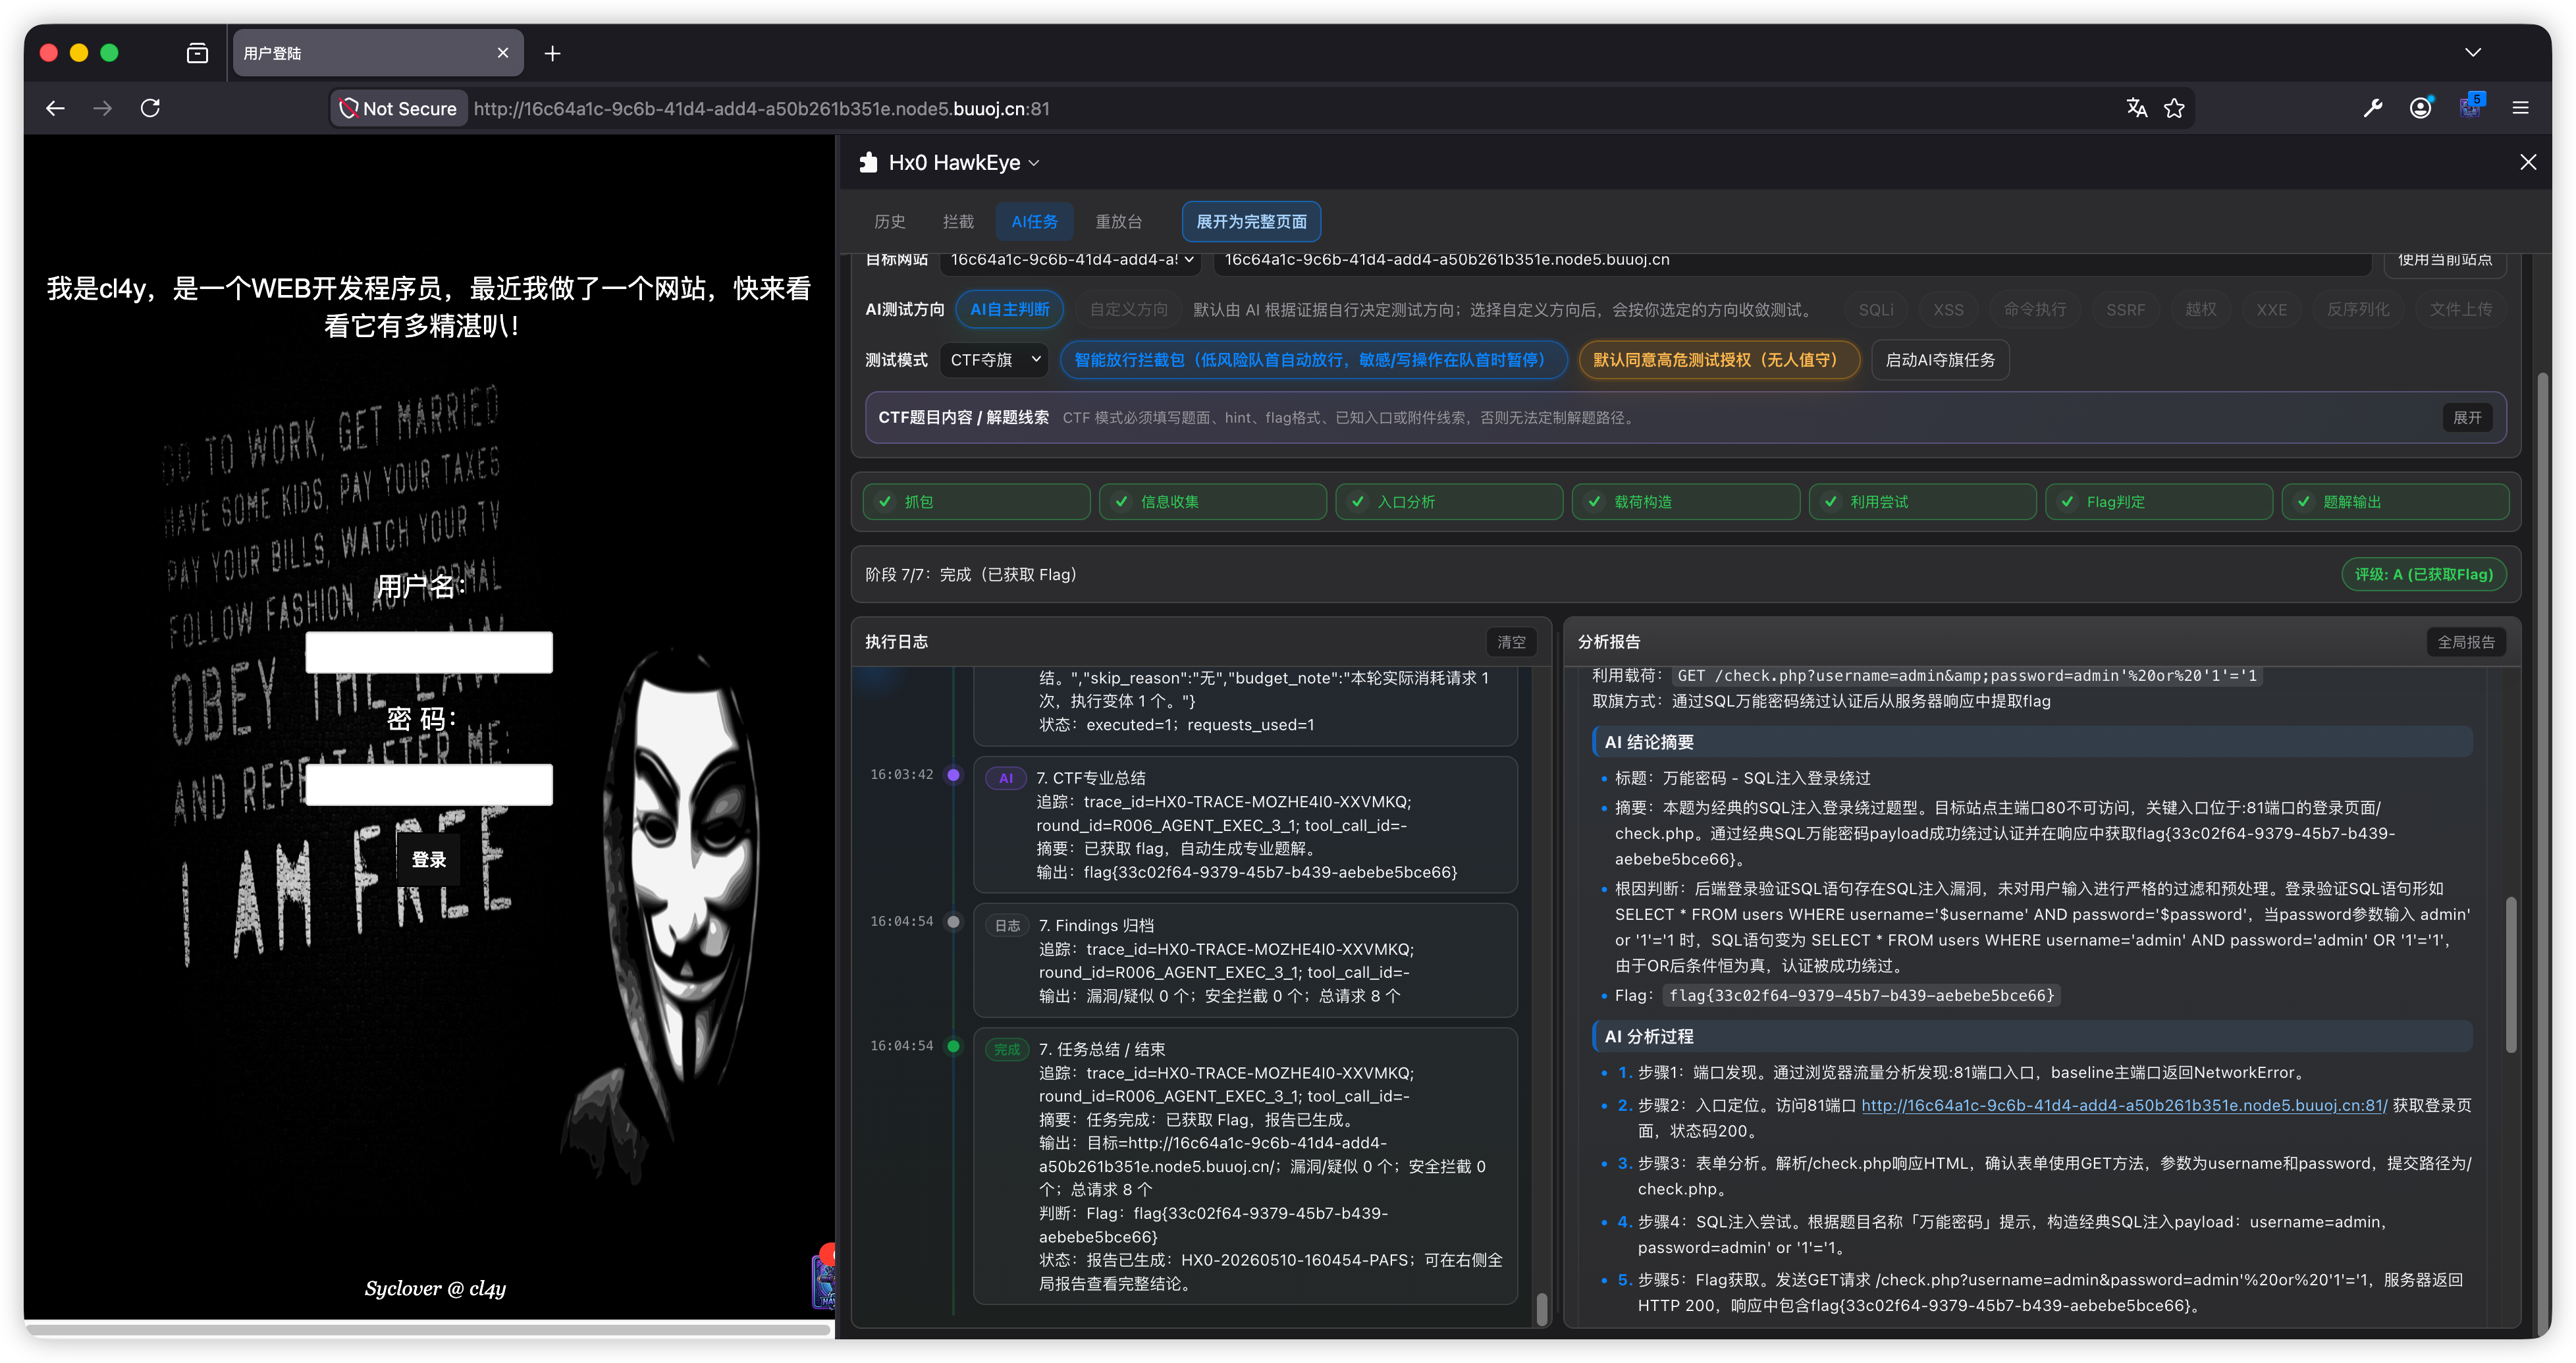Open the browser tab list chevron
This screenshot has height=1363, width=2576.
click(2472, 52)
